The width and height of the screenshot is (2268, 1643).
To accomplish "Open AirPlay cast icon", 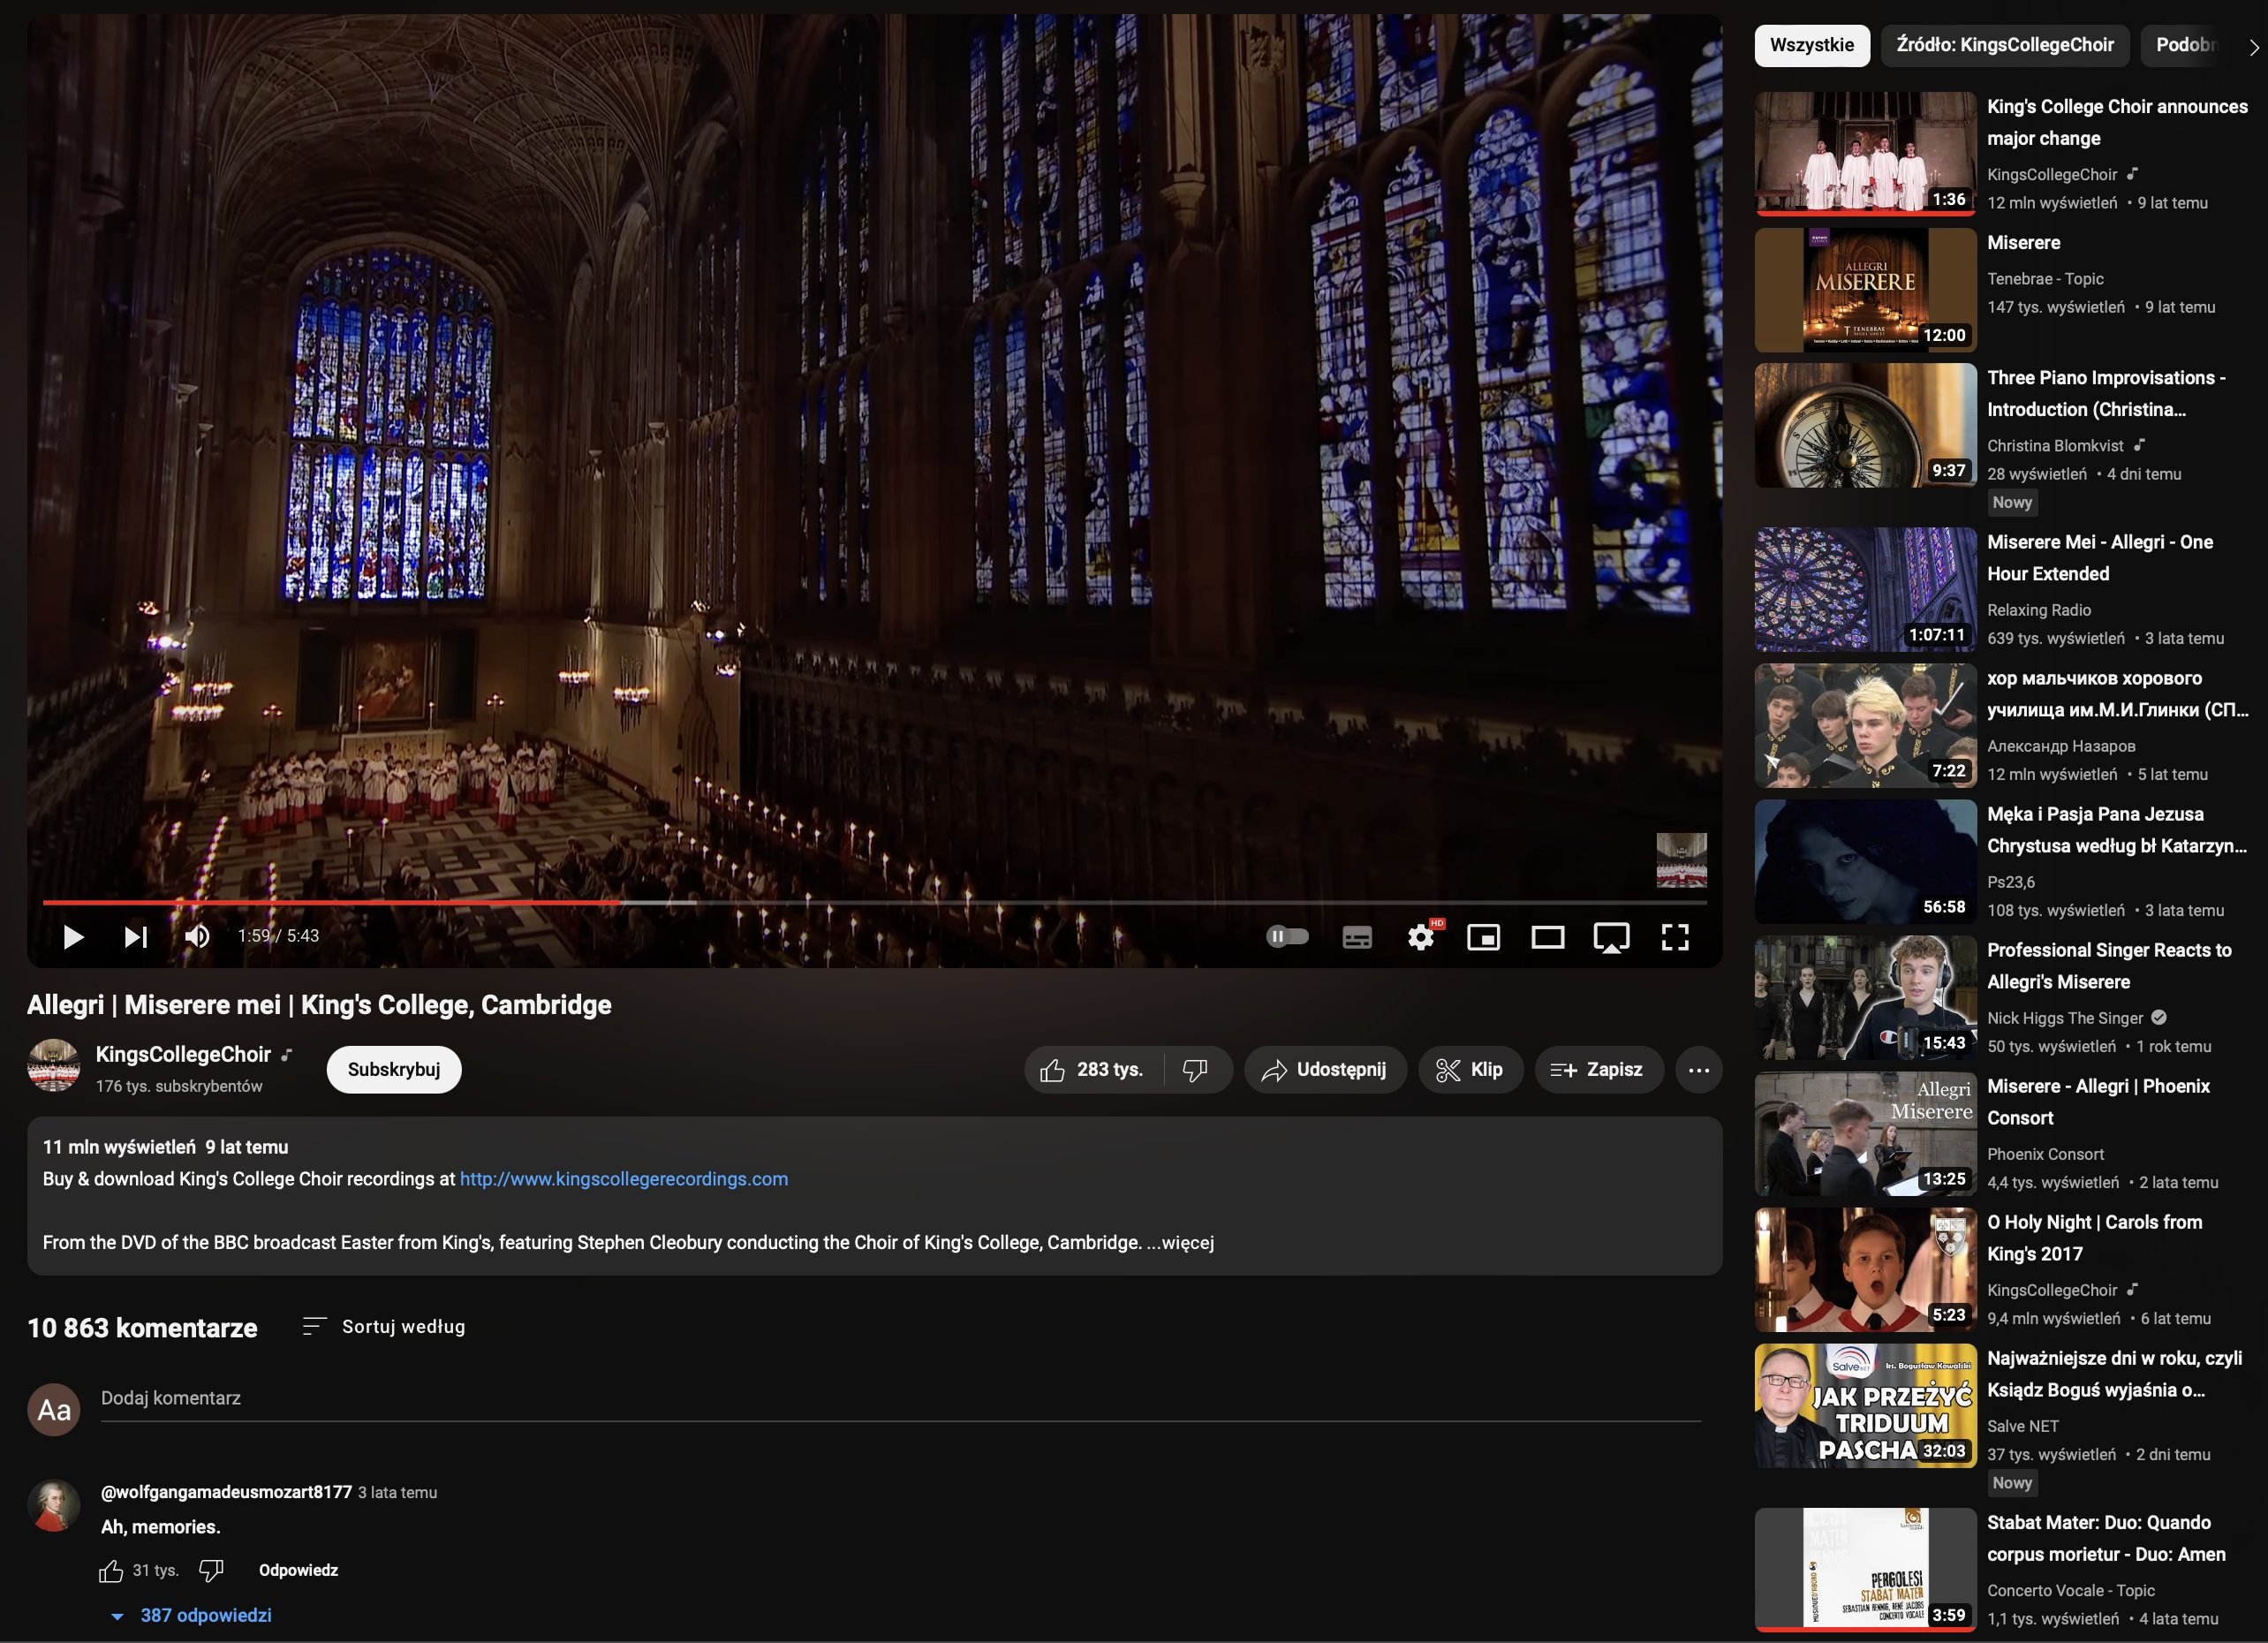I will pos(1611,937).
